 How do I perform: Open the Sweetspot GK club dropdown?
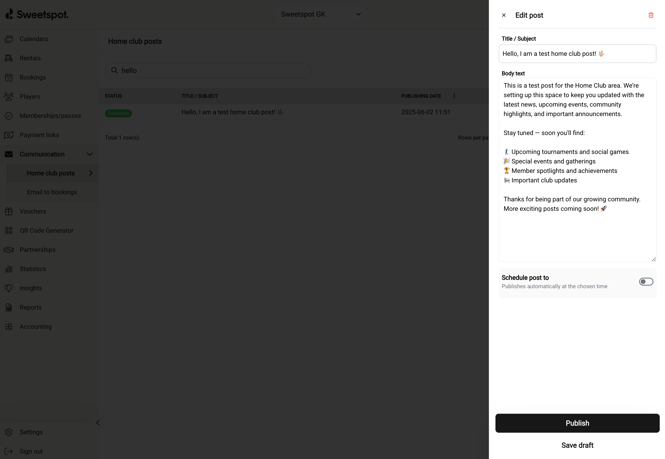321,14
